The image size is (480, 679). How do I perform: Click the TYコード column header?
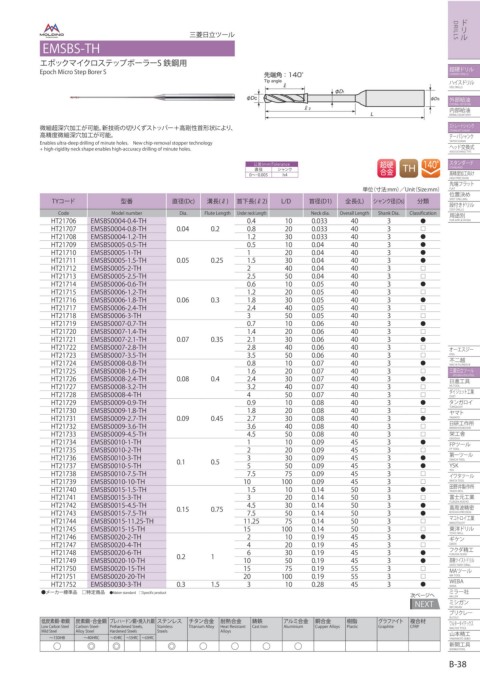pos(63,201)
